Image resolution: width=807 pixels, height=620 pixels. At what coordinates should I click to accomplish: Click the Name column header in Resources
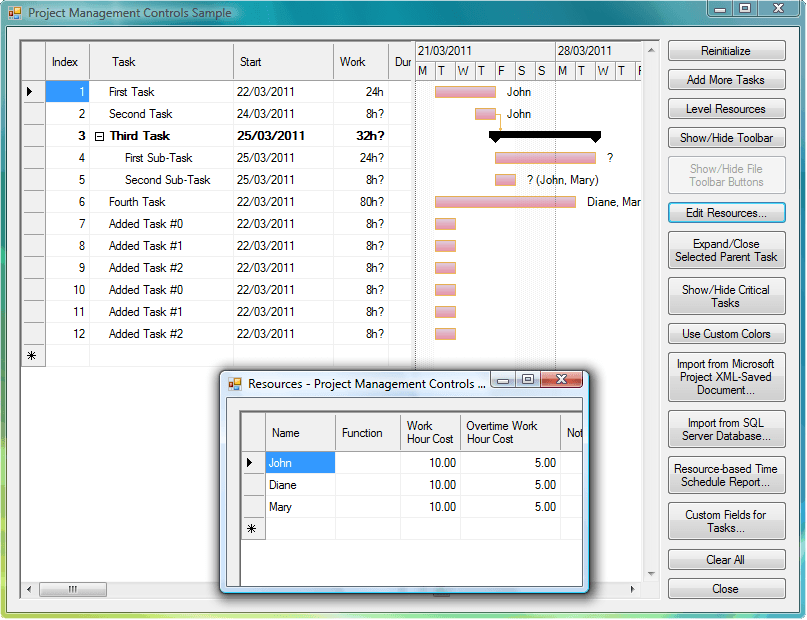(x=300, y=433)
